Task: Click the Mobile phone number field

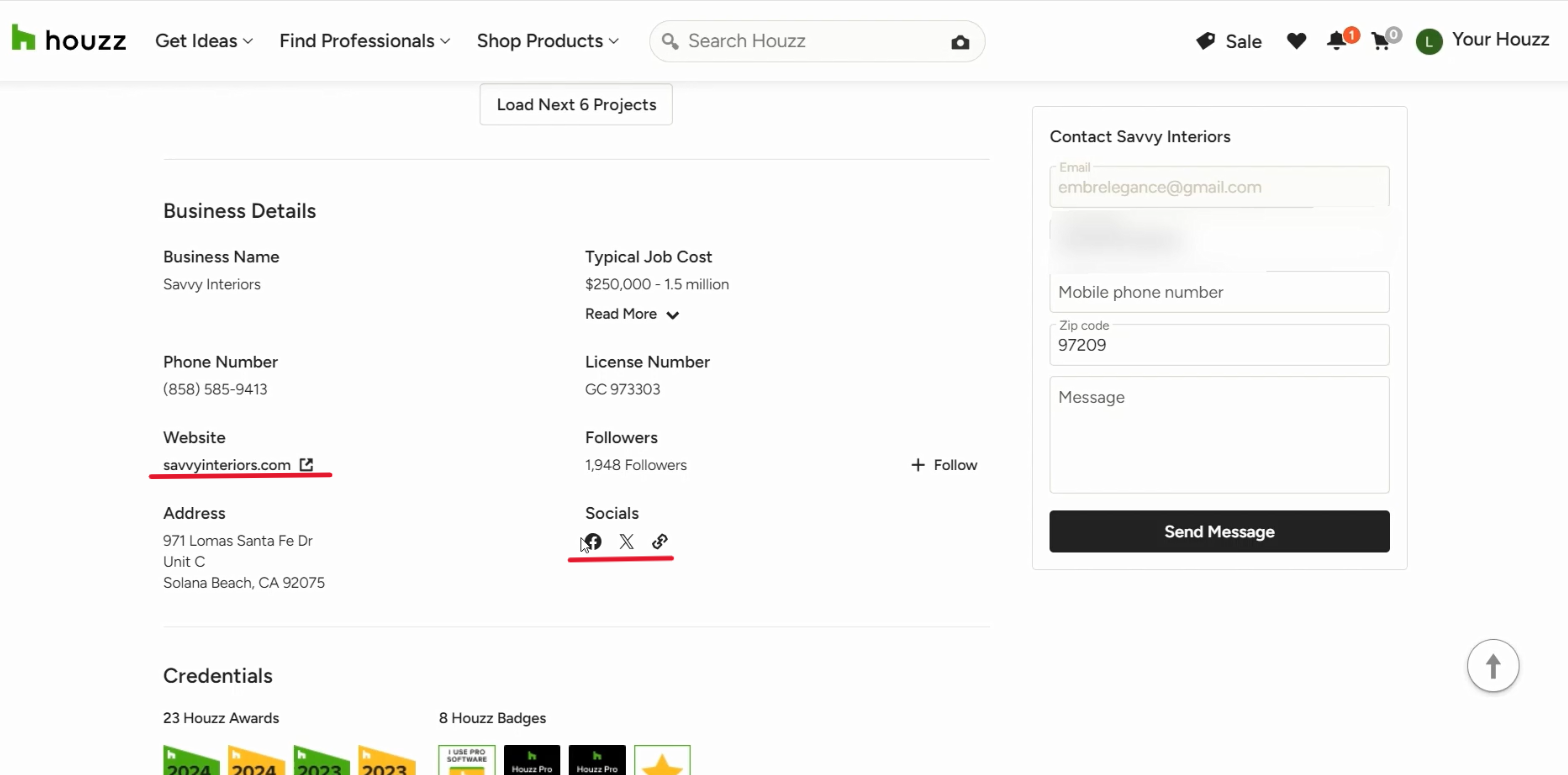Action: pyautogui.click(x=1219, y=292)
